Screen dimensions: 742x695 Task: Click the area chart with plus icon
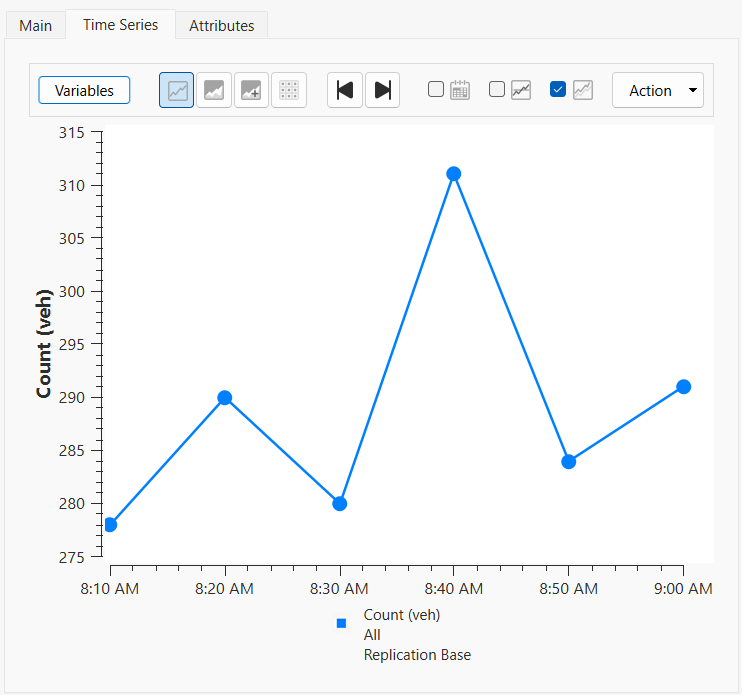pyautogui.click(x=251, y=90)
